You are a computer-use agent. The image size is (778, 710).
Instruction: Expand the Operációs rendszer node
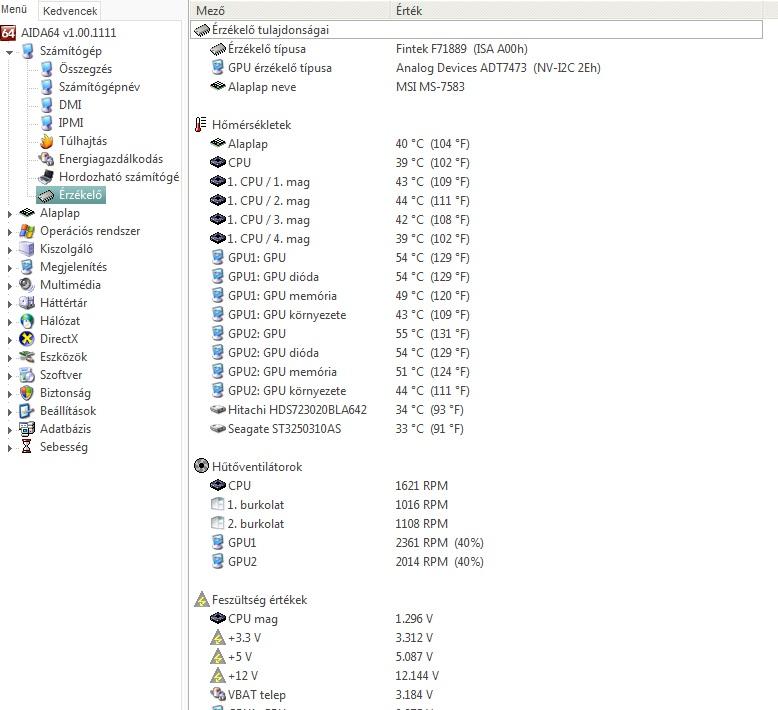pos(9,232)
